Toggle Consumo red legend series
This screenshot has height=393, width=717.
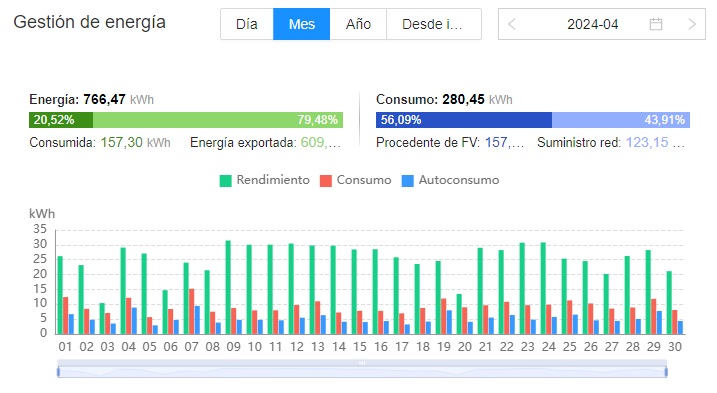[x=355, y=180]
